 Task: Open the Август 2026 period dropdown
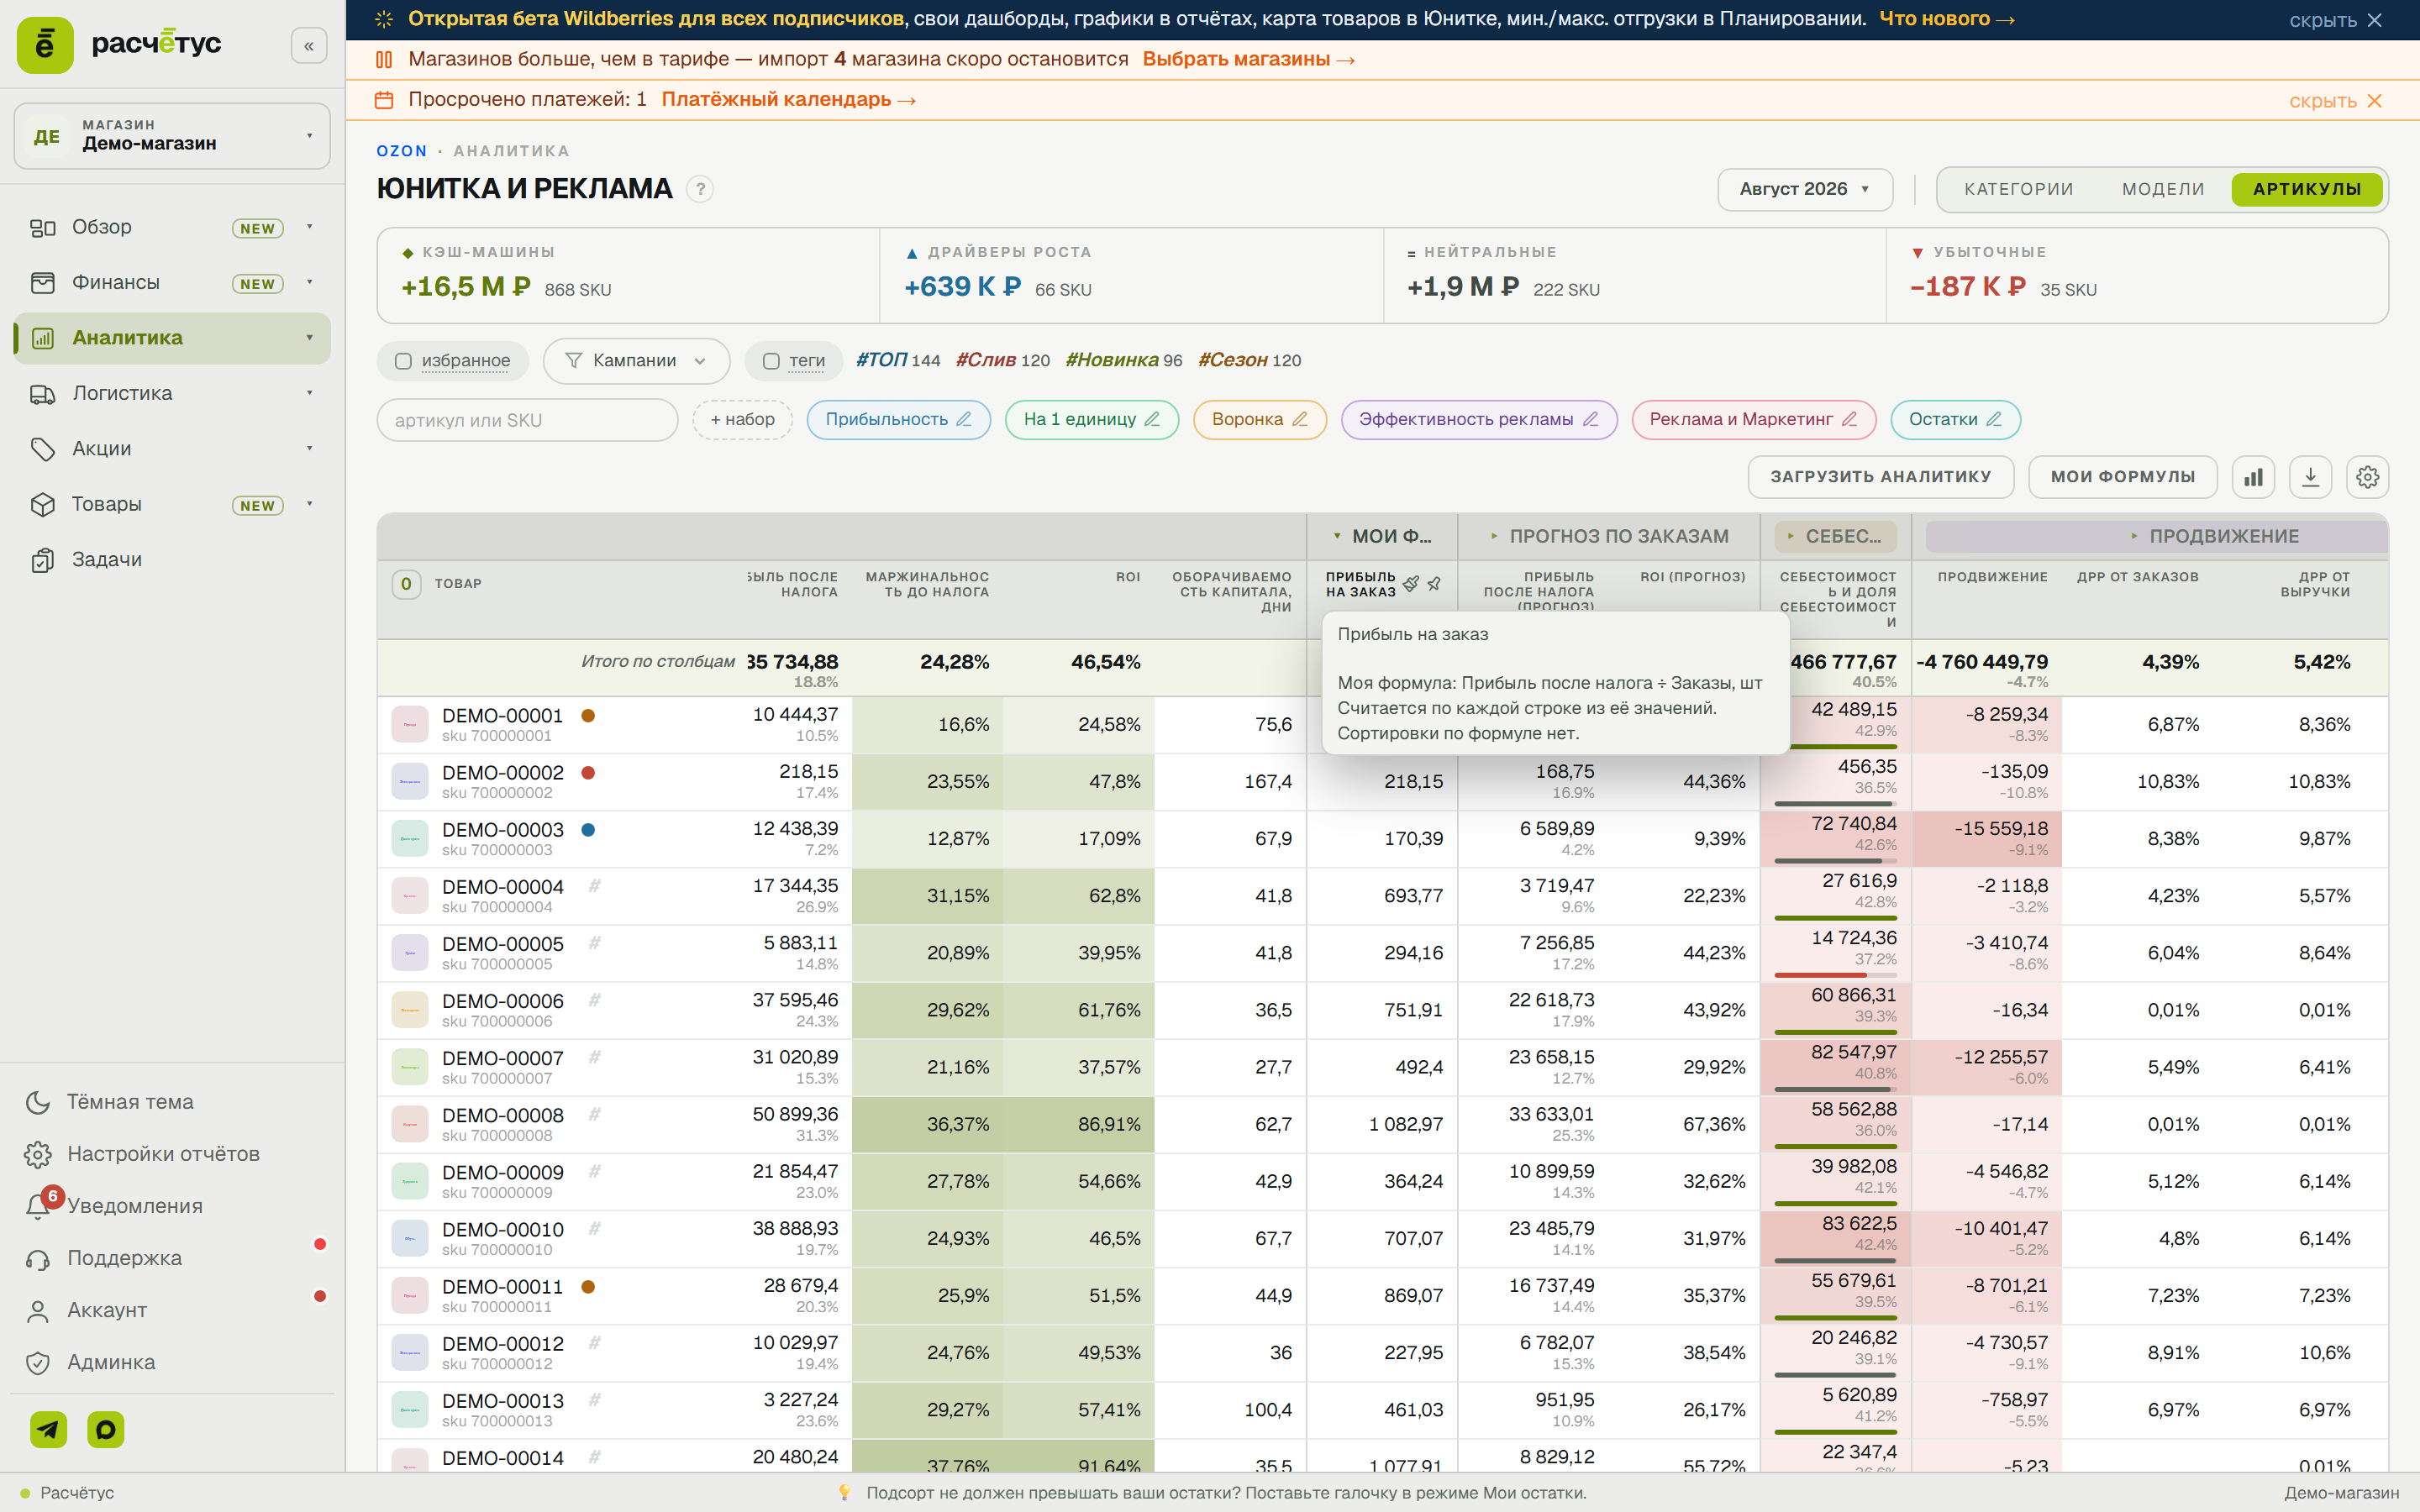point(1804,189)
